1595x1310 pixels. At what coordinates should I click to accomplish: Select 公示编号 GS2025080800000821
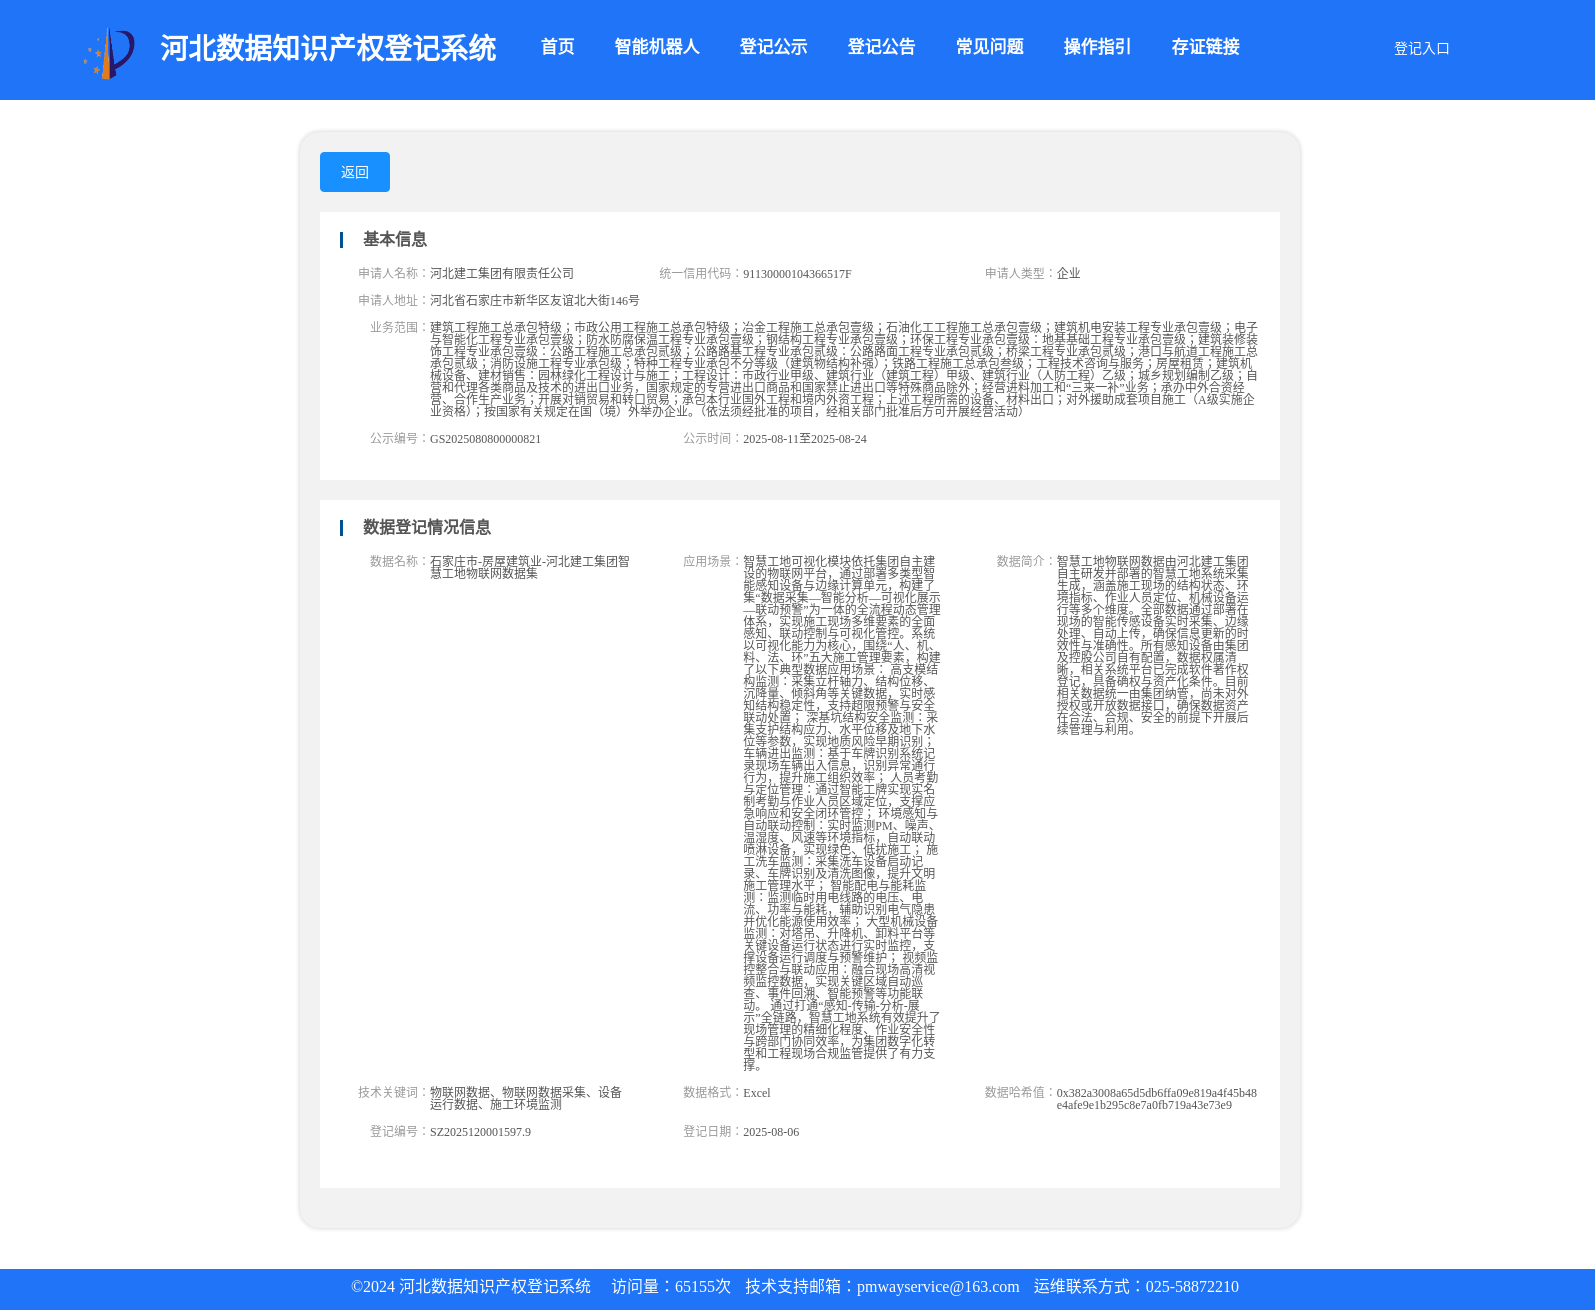click(x=485, y=438)
